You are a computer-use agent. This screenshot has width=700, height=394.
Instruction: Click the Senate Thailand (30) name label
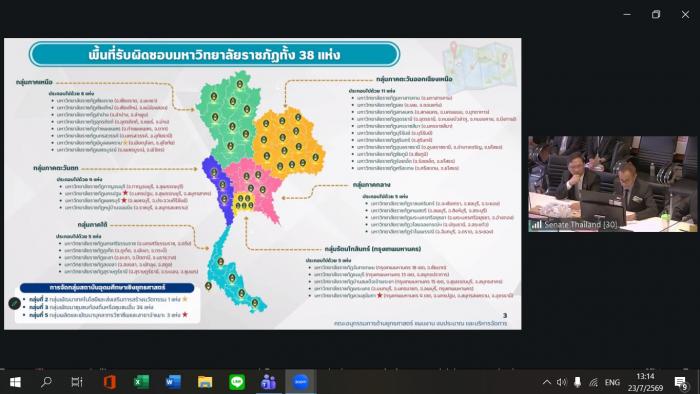coord(580,225)
